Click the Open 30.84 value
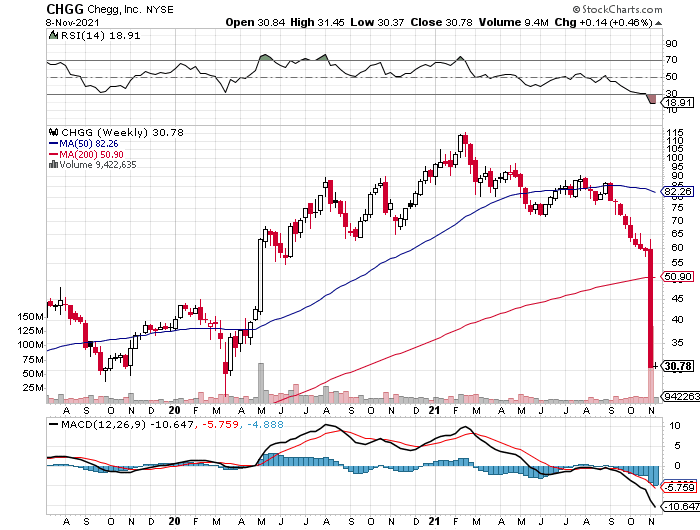This screenshot has width=700, height=530. click(255, 22)
